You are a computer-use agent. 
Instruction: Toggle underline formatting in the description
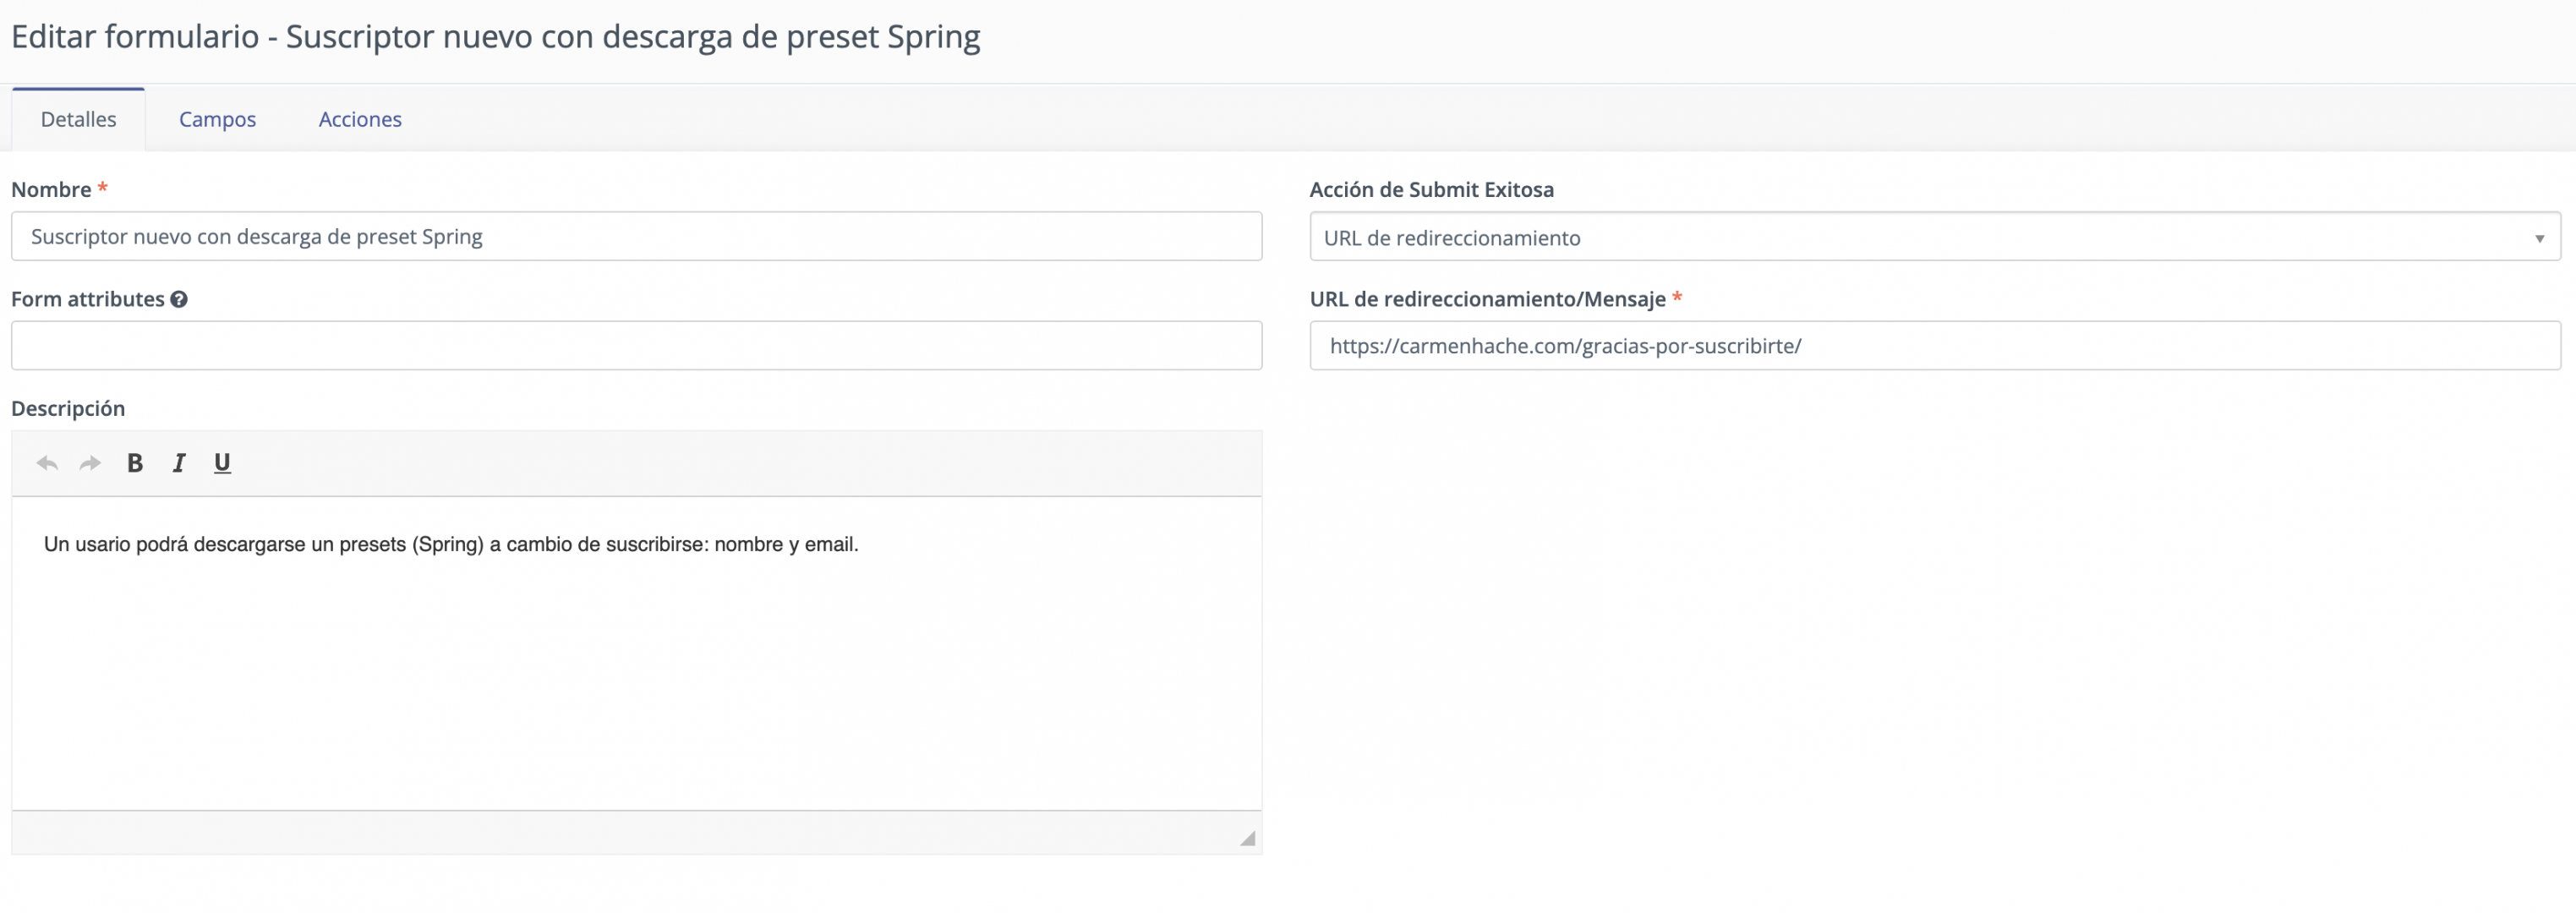(222, 462)
